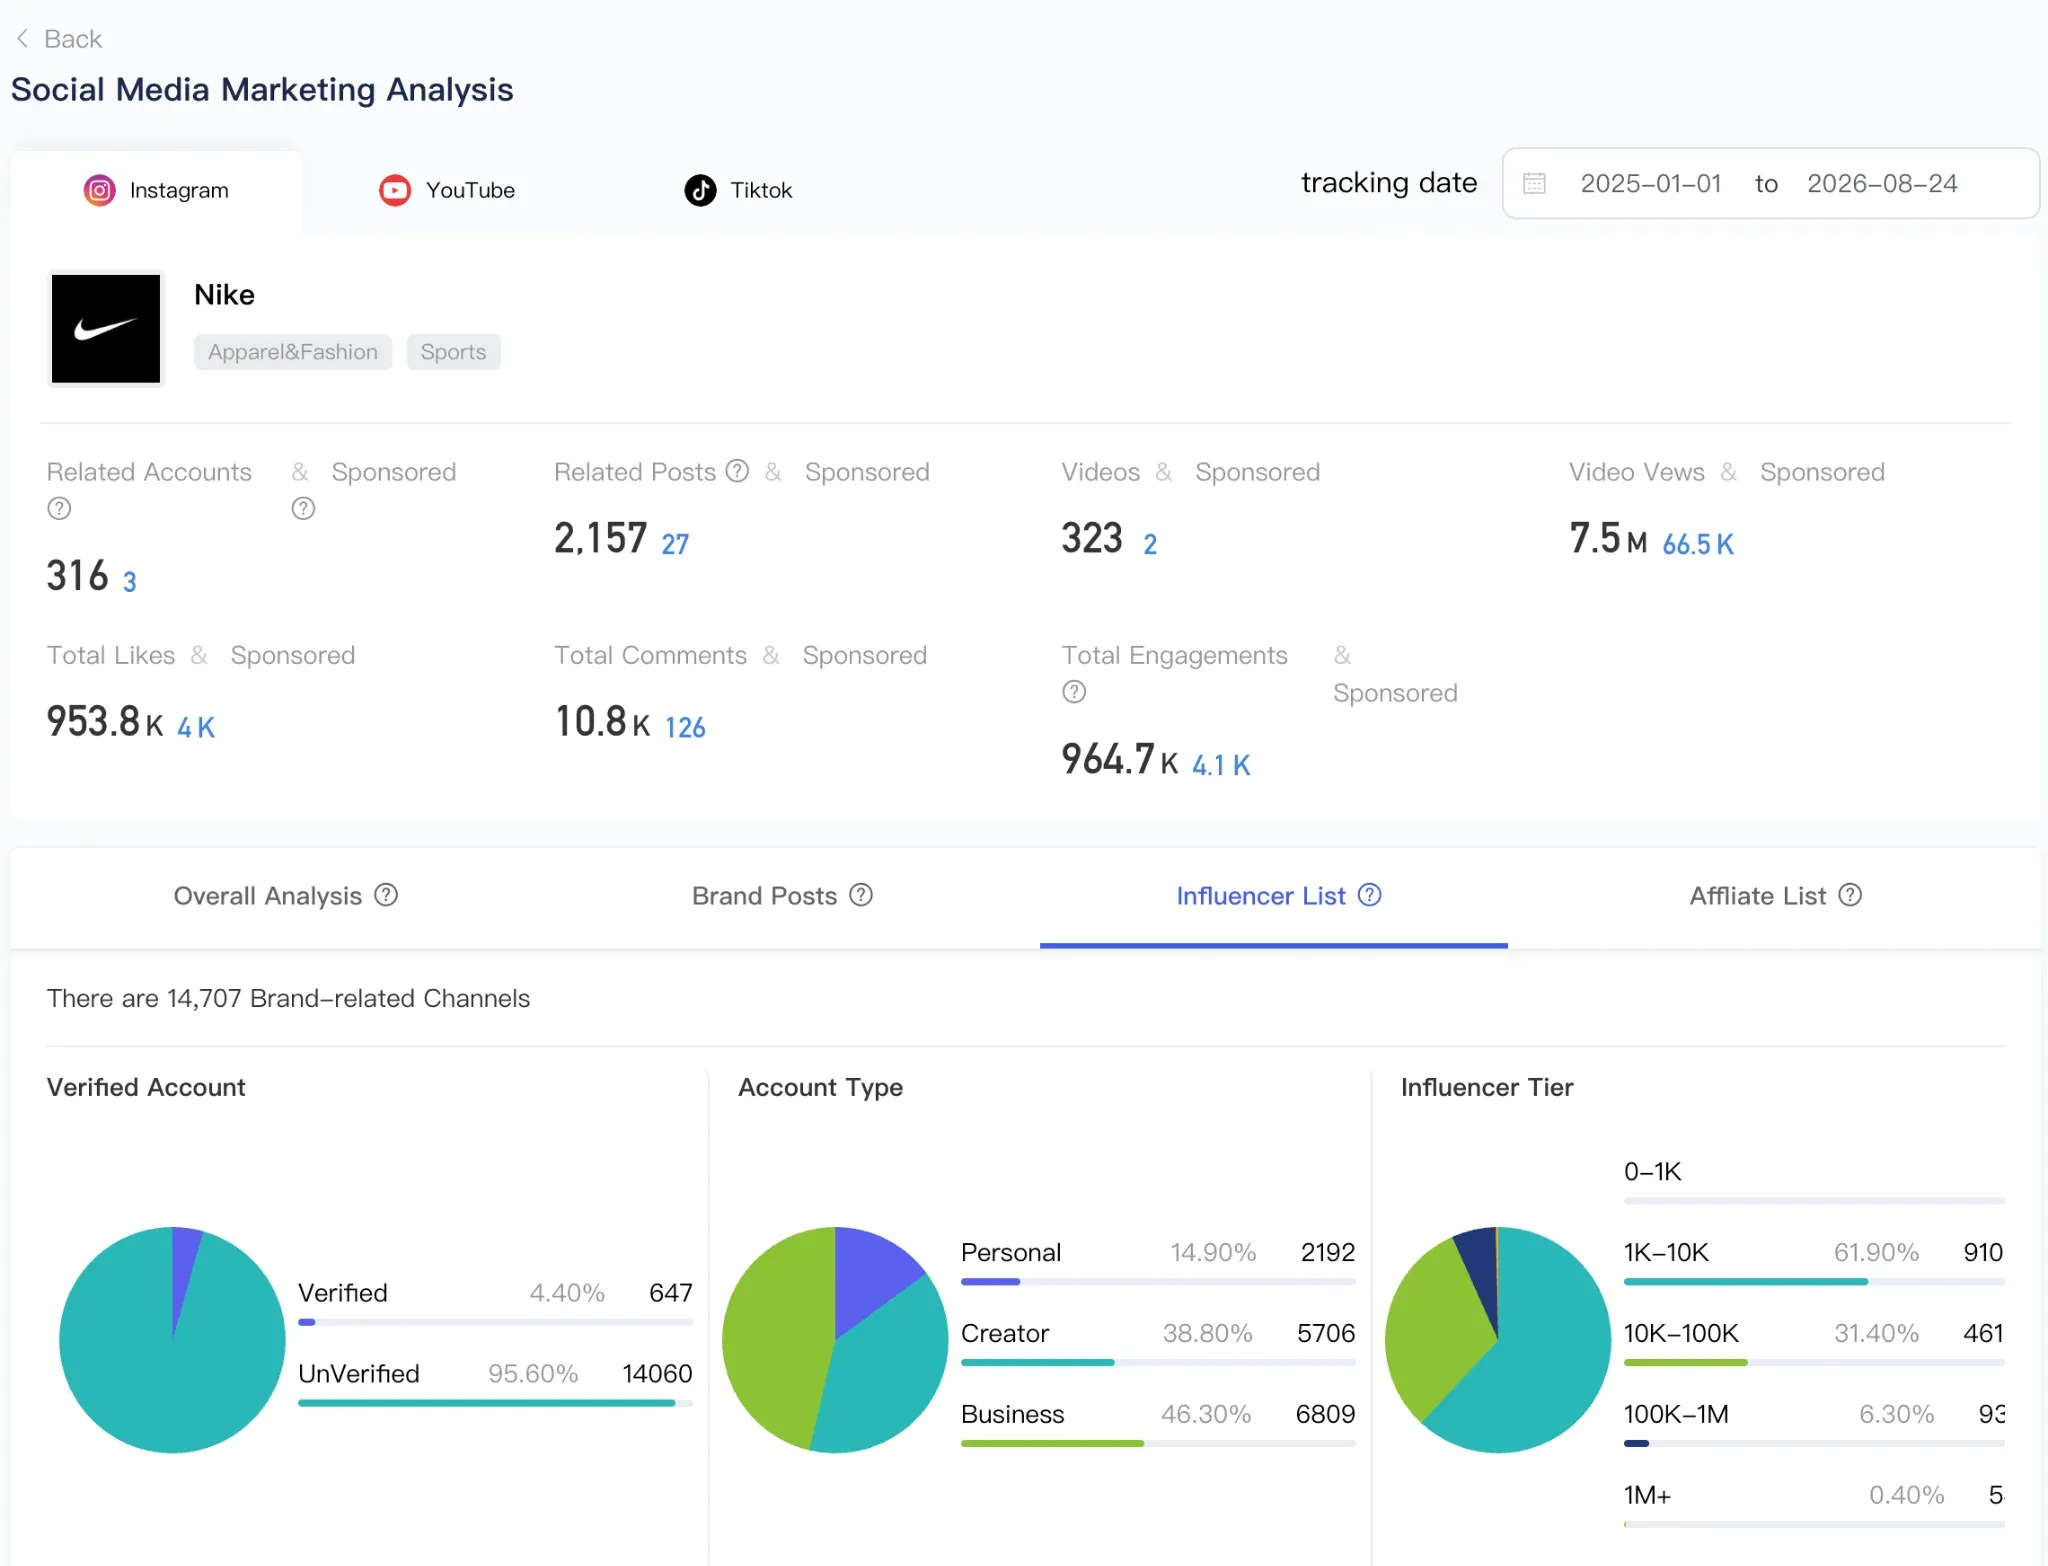This screenshot has height=1566, width=2048.
Task: Click the end date 2026-08-24
Action: [x=1882, y=184]
